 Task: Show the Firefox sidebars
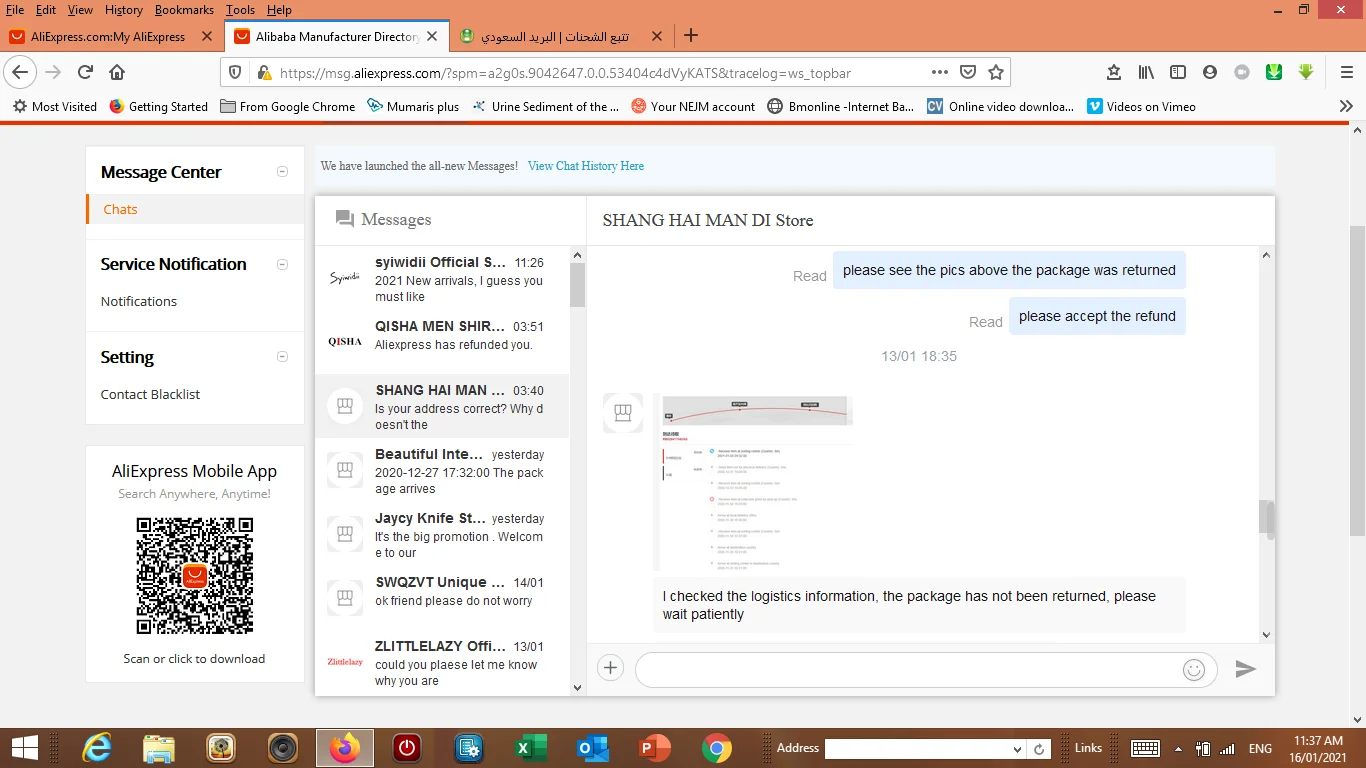tap(1178, 72)
